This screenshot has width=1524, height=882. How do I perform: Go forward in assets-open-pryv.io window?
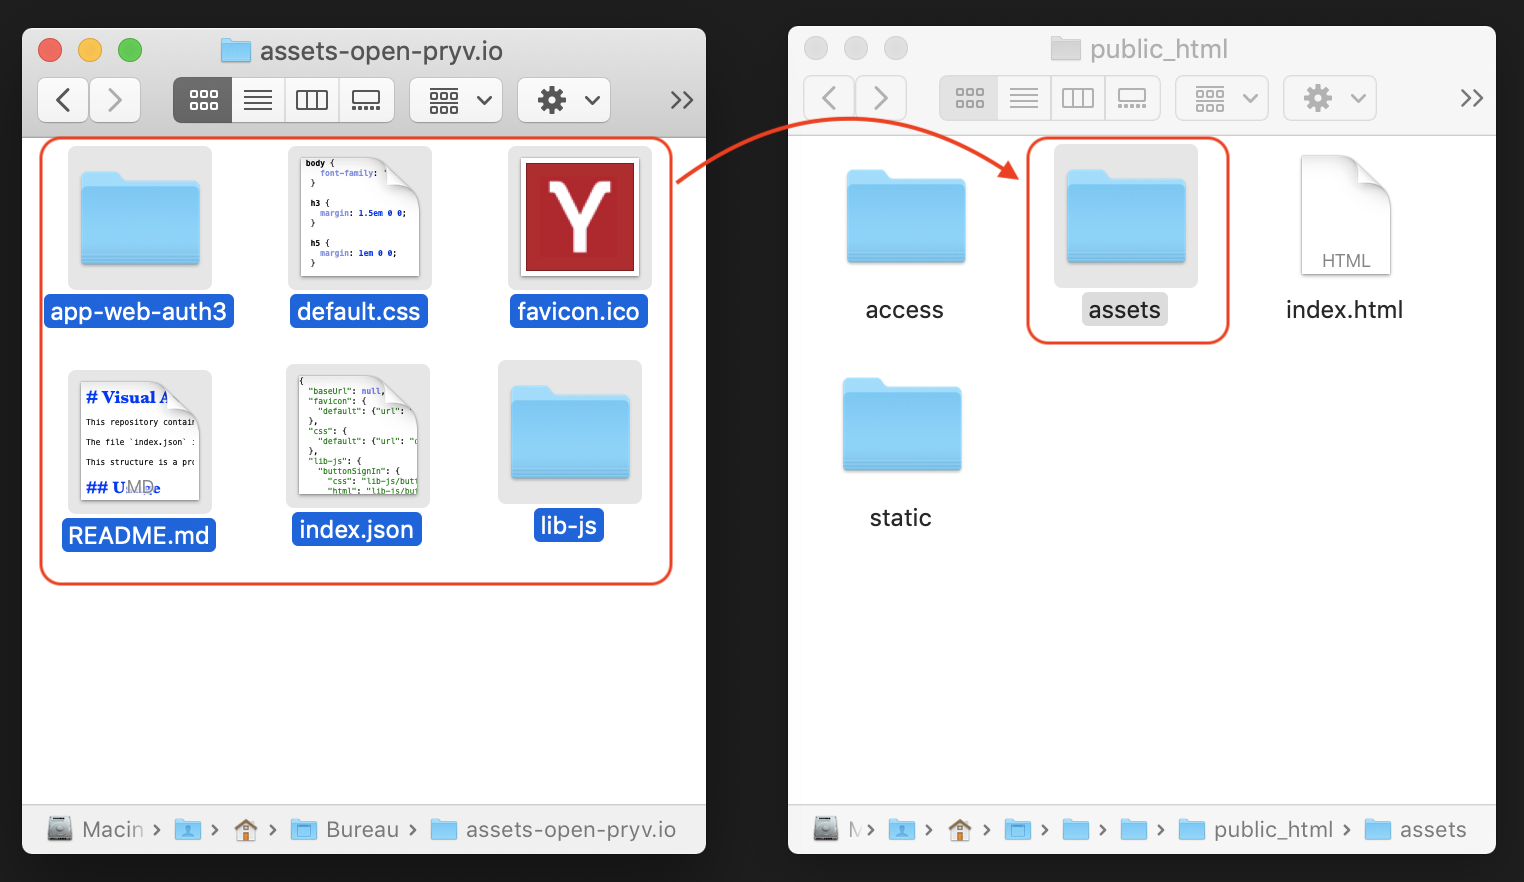coord(115,100)
